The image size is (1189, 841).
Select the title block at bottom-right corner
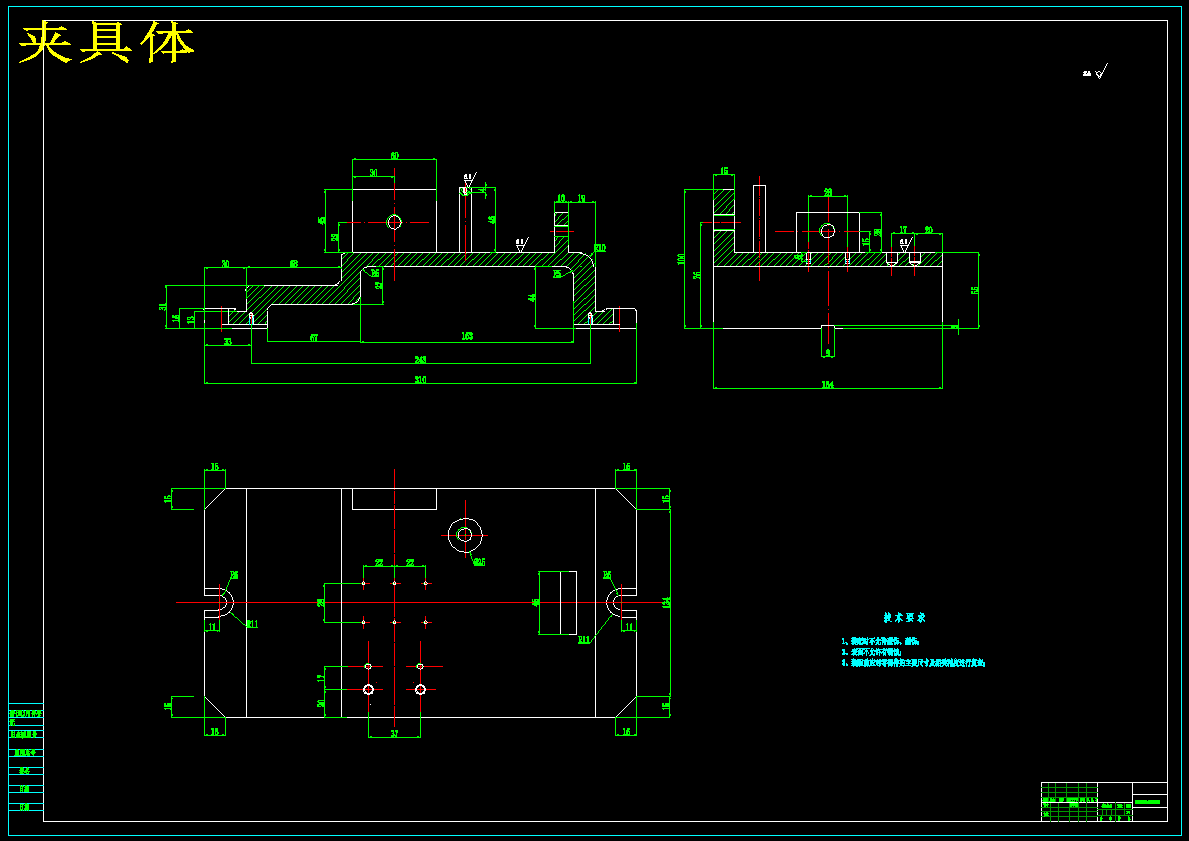point(1104,802)
